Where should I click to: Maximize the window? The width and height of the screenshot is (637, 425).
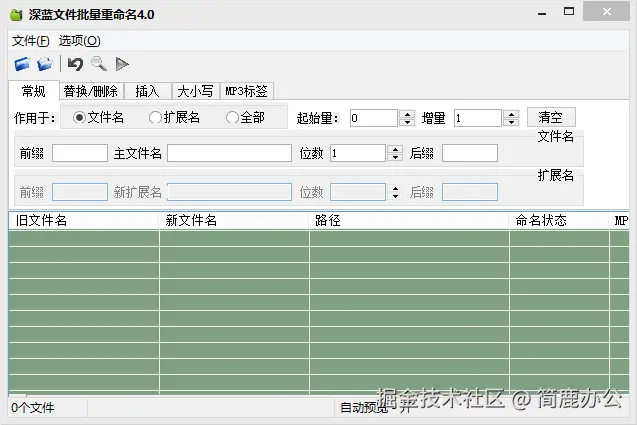[569, 12]
